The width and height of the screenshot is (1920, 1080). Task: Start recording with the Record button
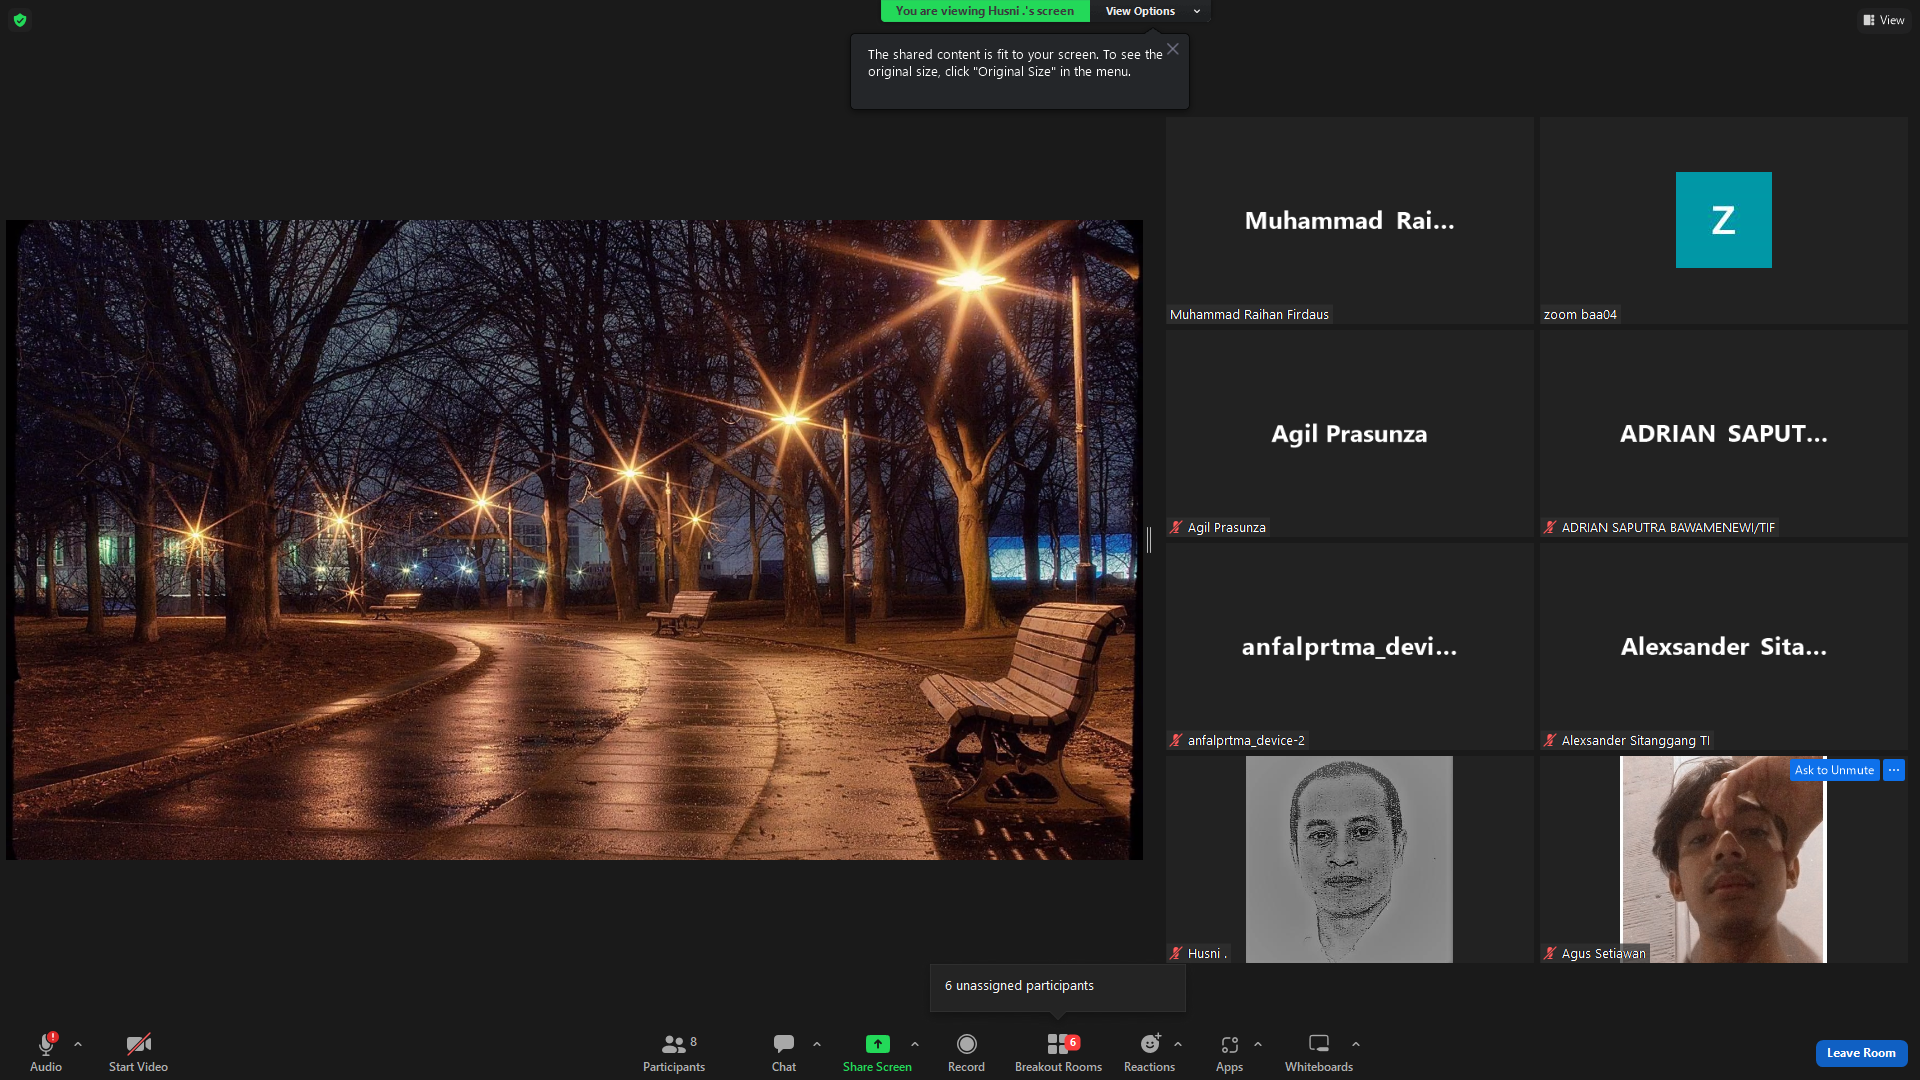(966, 1052)
